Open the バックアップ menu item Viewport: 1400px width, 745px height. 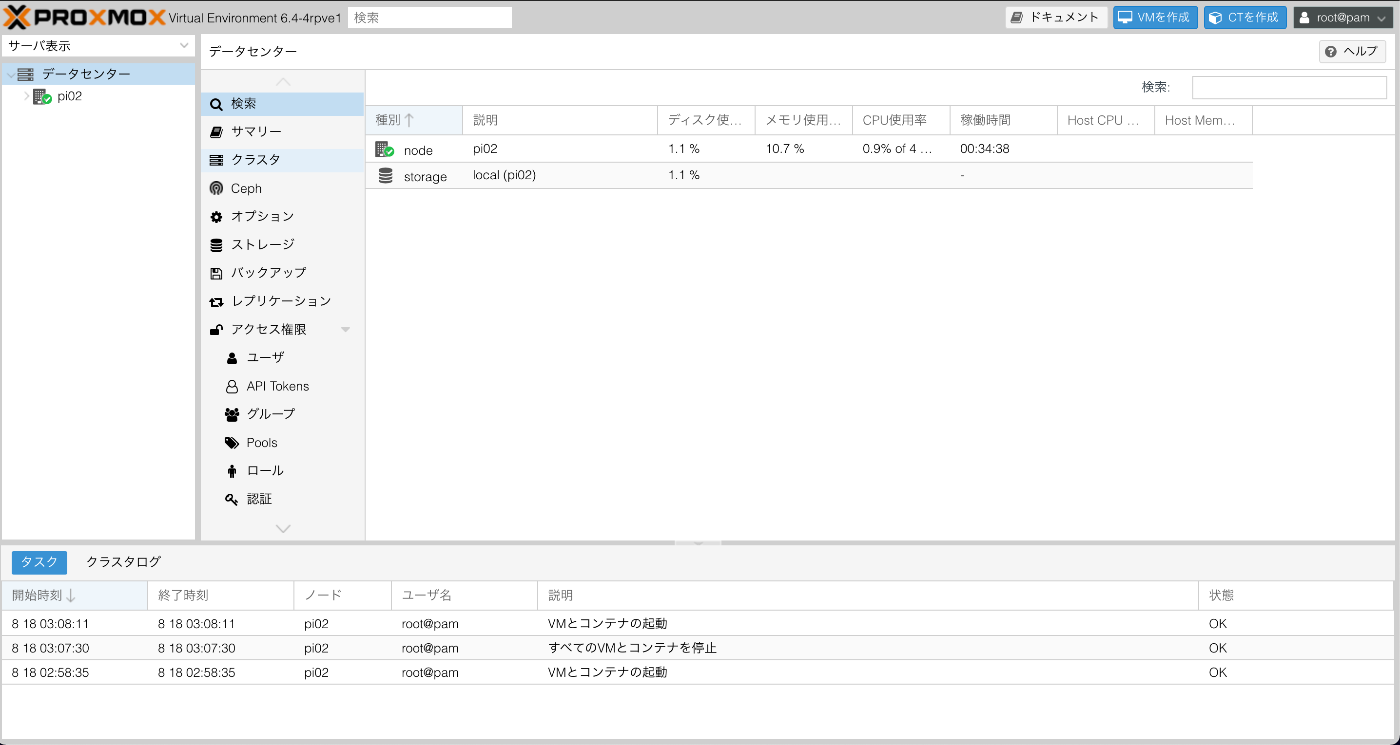[283, 273]
